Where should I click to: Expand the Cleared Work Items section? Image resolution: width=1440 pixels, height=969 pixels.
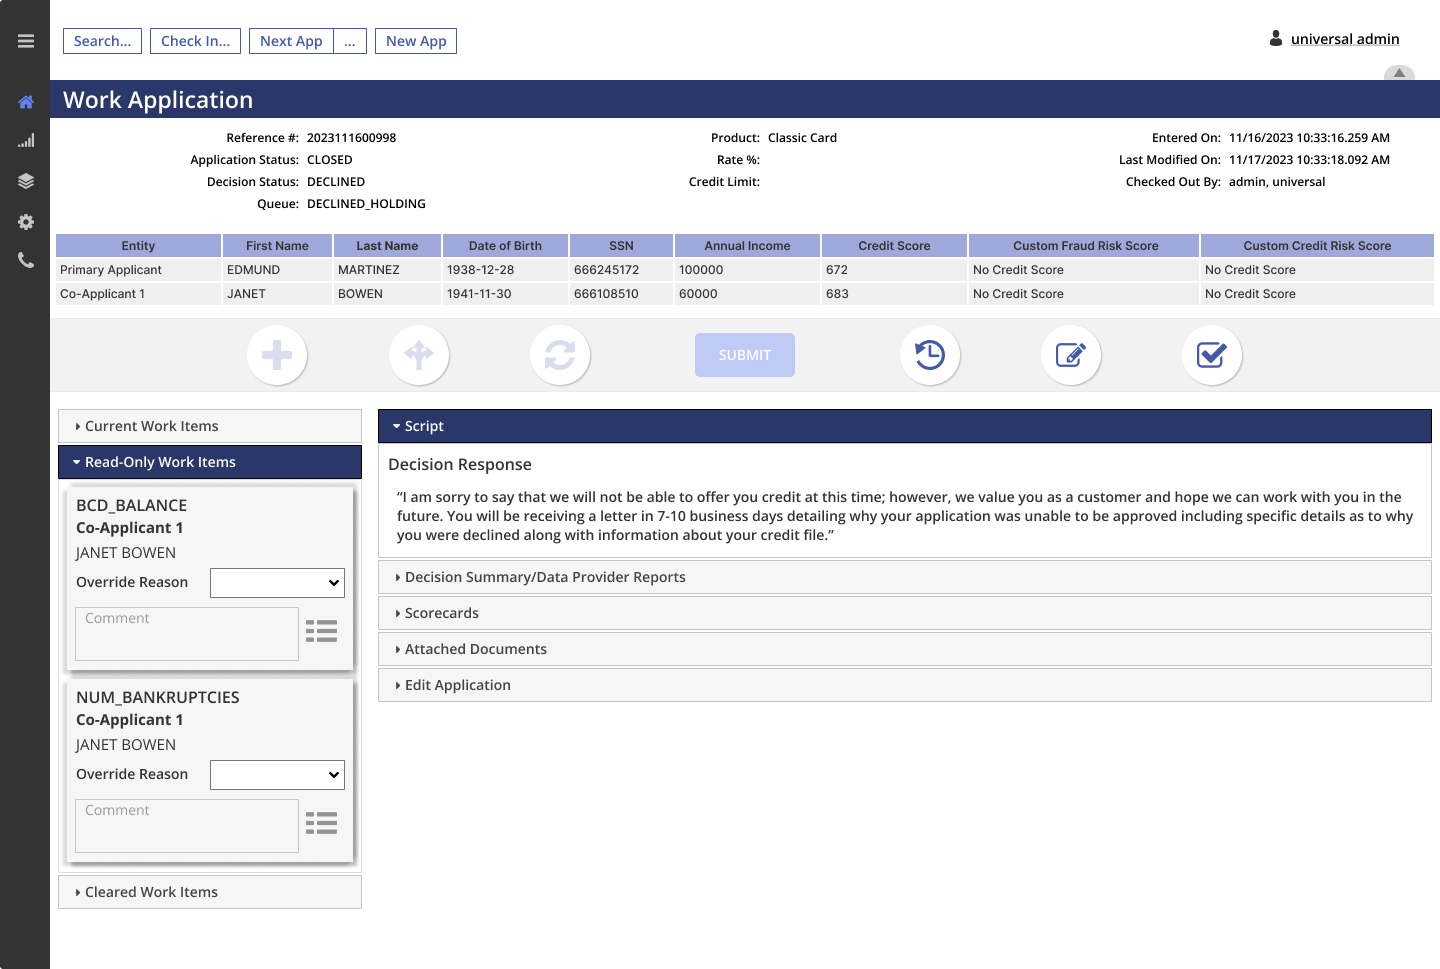pos(150,891)
